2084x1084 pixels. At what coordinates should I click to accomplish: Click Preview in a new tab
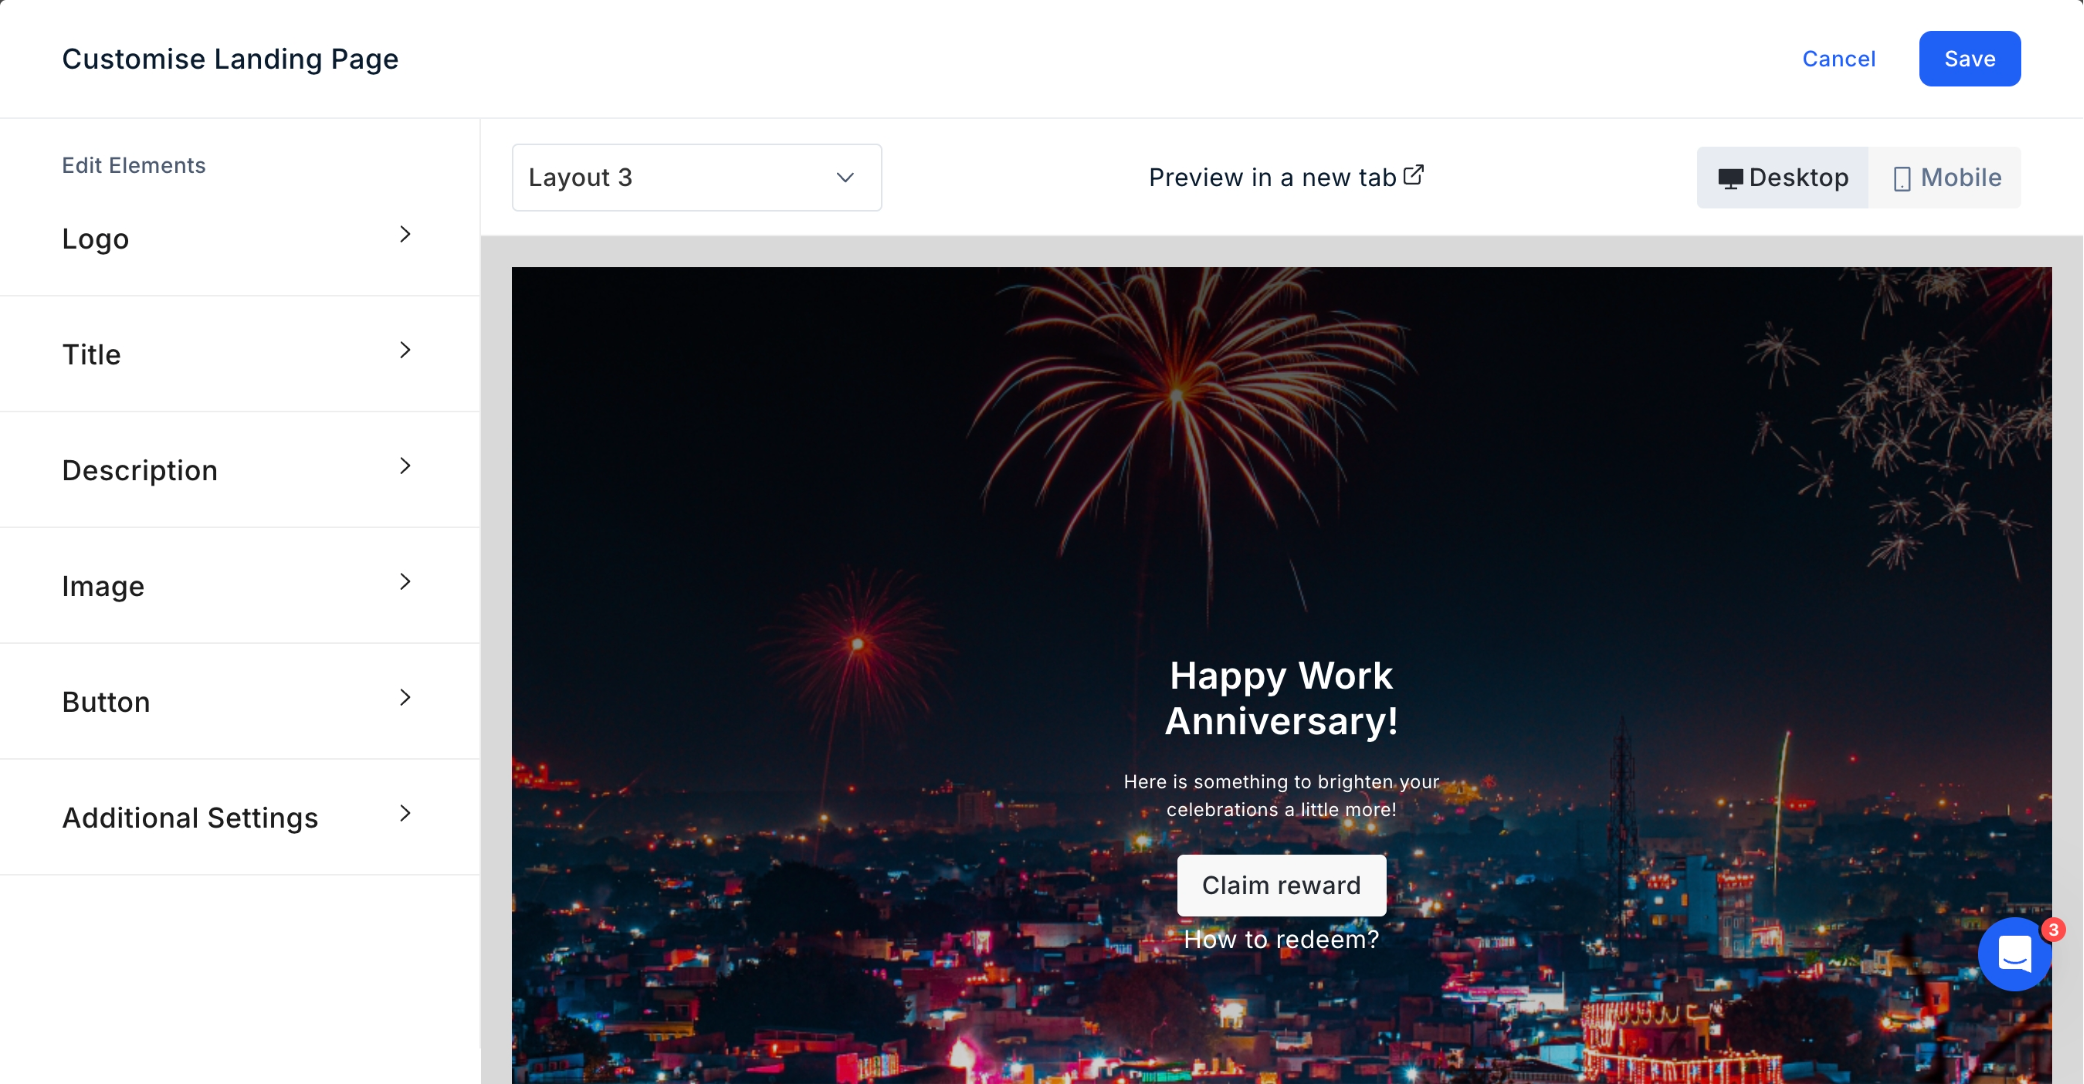(x=1272, y=178)
